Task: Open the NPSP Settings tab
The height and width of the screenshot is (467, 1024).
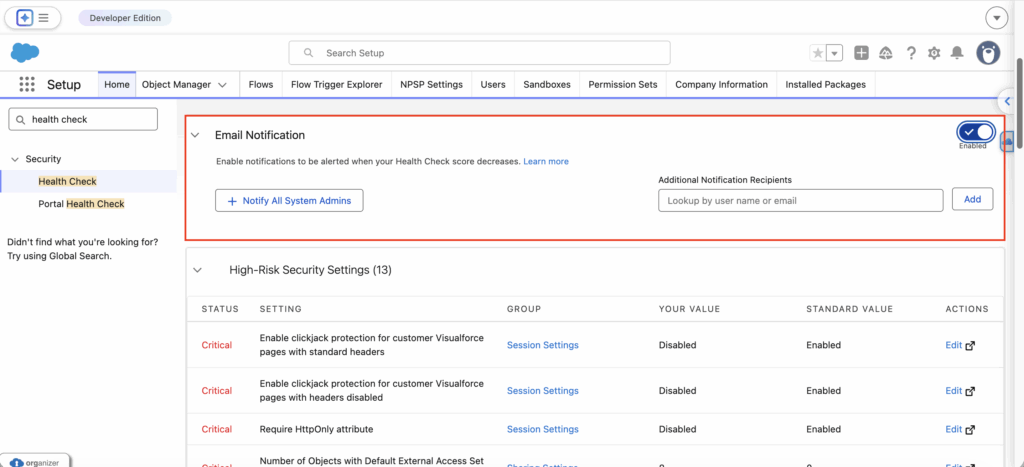Action: point(431,84)
